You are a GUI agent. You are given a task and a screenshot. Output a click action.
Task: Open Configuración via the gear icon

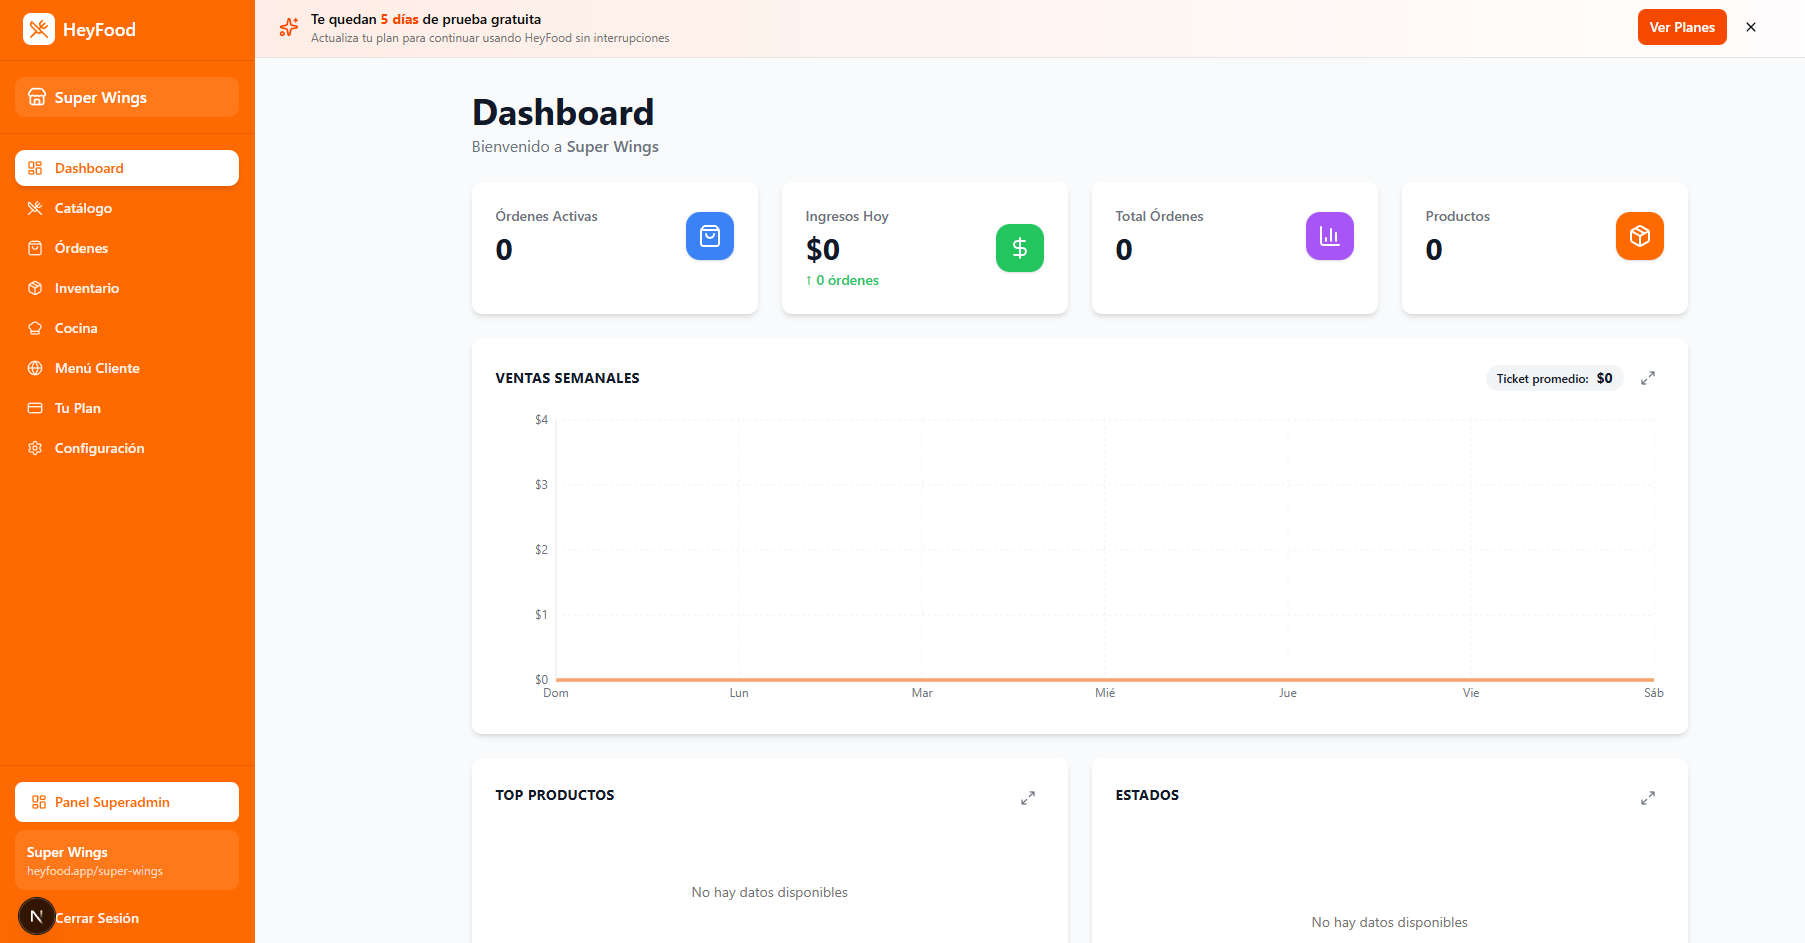[35, 448]
